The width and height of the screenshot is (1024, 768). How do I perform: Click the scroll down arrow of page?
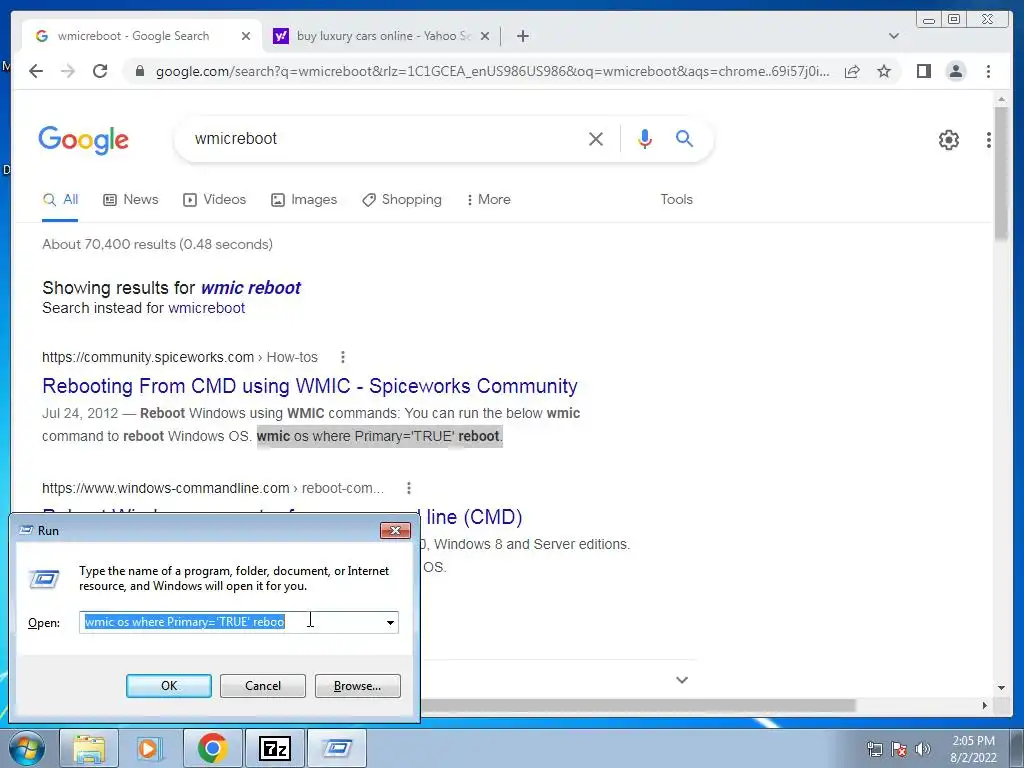point(1001,687)
